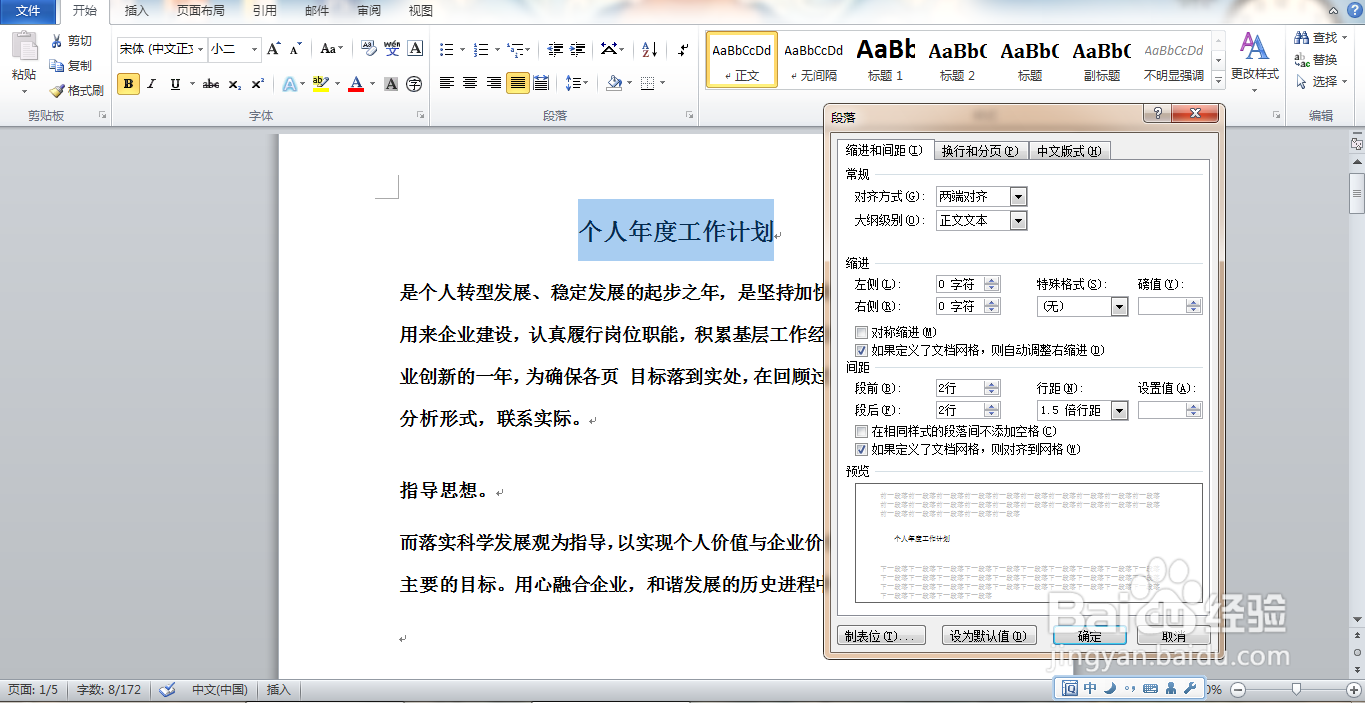Click the Cut (剪切) scissors icon
The image size is (1365, 703).
click(57, 41)
